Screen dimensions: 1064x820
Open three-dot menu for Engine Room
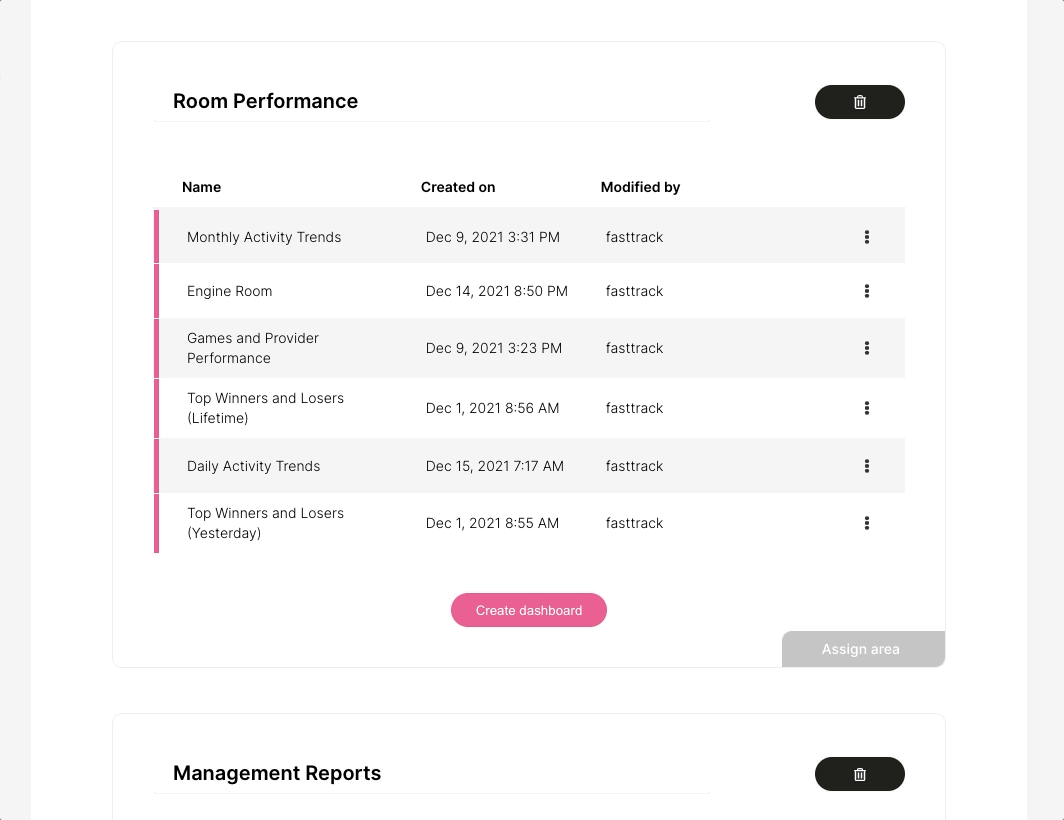867,291
